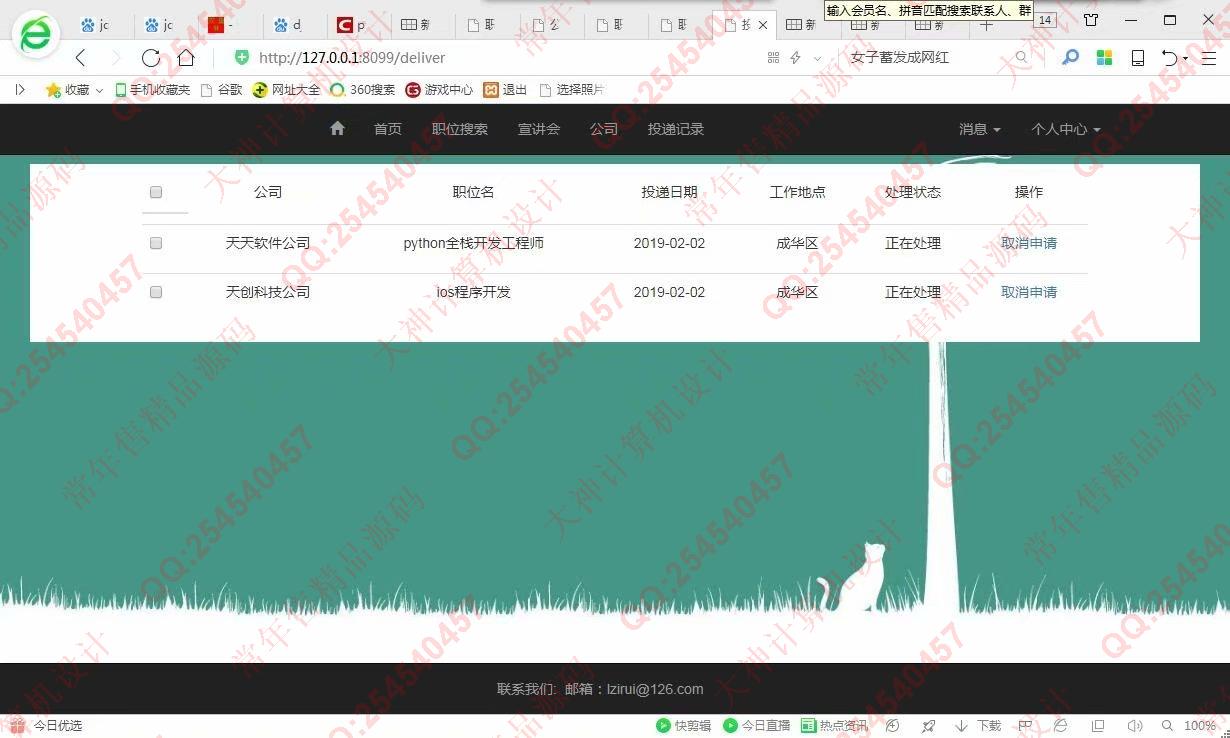Open dropdown arrow beside undo icon
The image size is (1230, 738).
click(1186, 58)
